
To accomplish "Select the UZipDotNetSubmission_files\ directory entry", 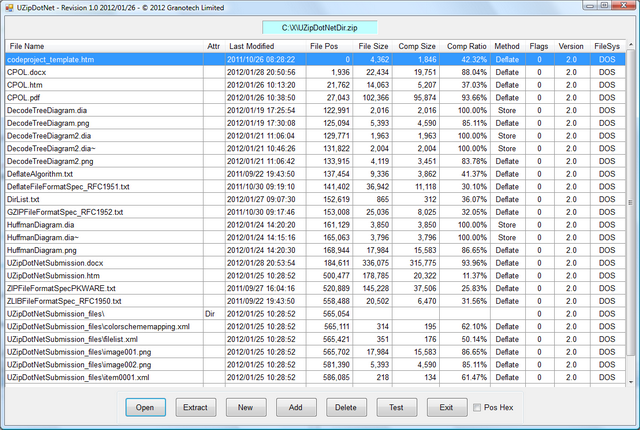I will click(x=315, y=314).
